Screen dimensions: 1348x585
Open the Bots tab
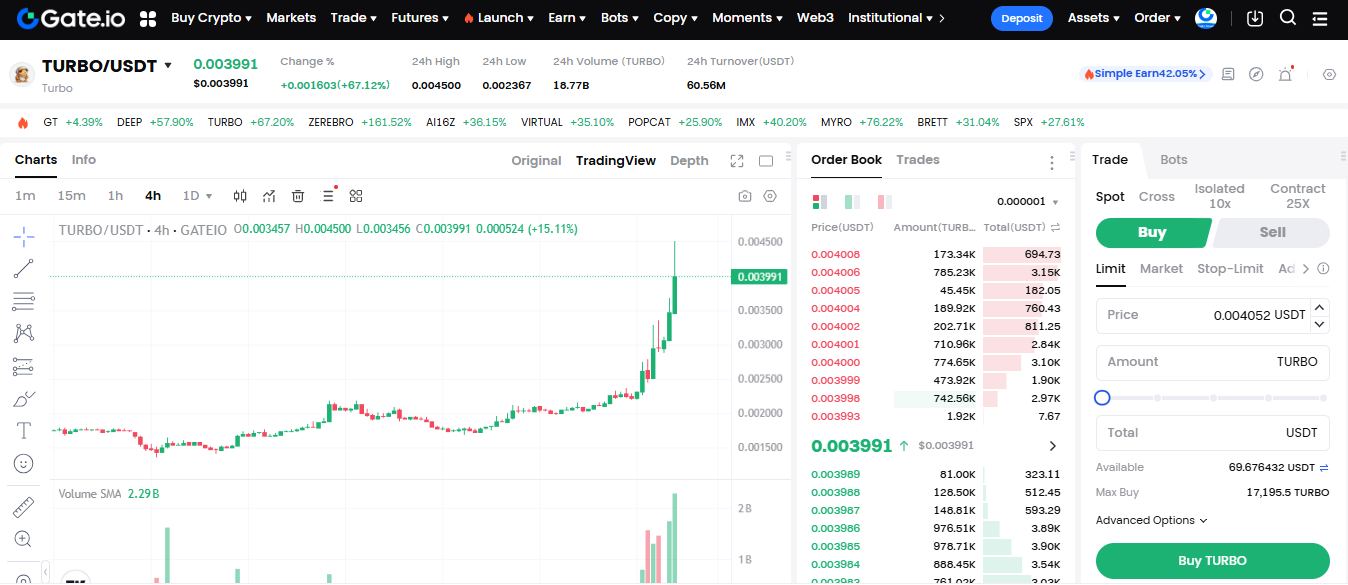(1174, 160)
